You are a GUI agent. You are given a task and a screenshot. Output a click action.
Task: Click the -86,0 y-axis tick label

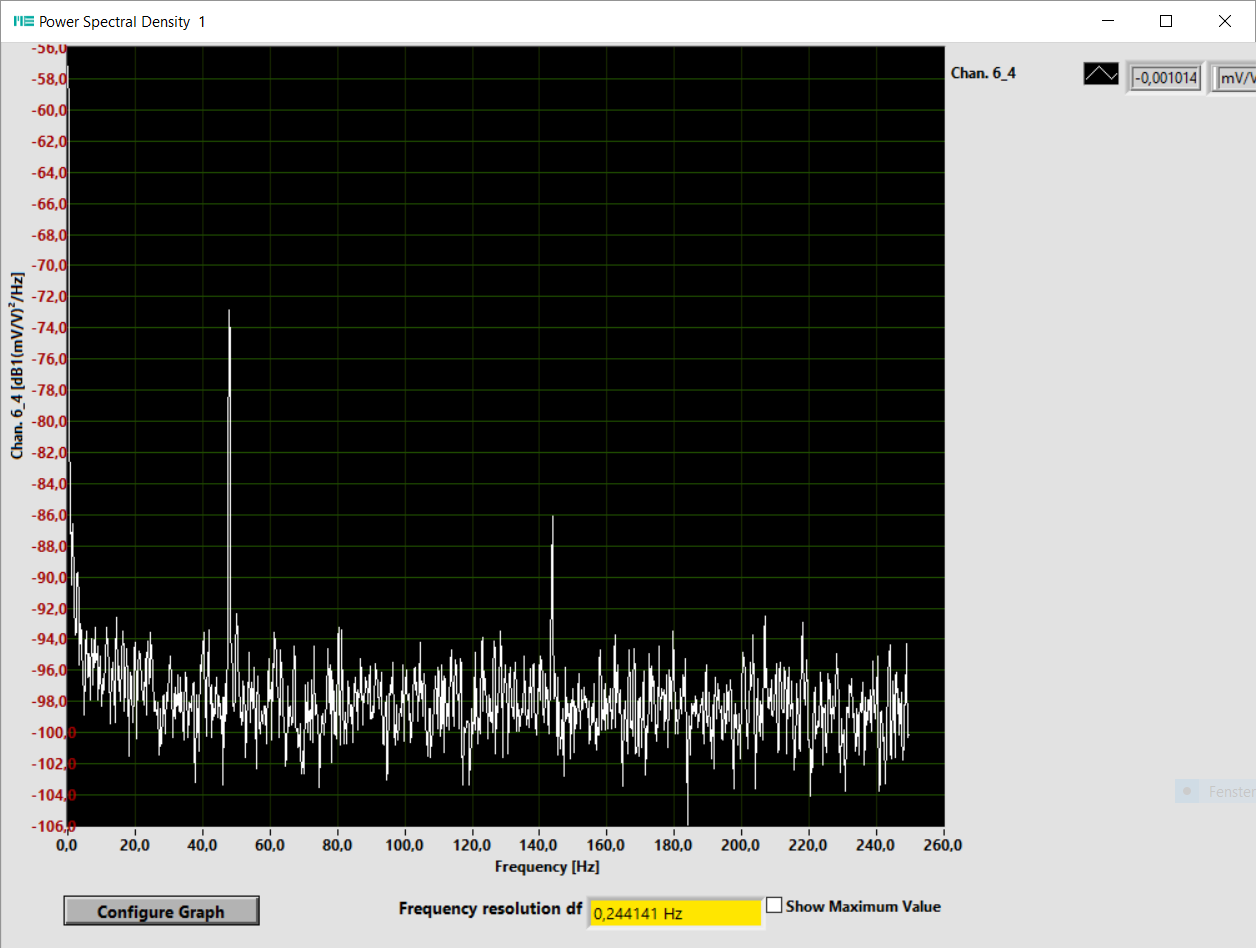point(48,515)
